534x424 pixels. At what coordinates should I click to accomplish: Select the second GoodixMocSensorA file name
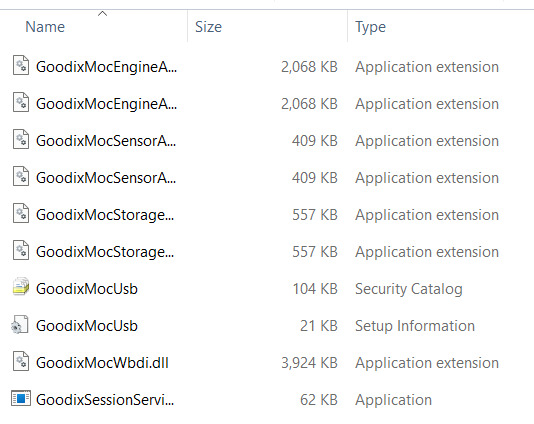click(x=106, y=178)
